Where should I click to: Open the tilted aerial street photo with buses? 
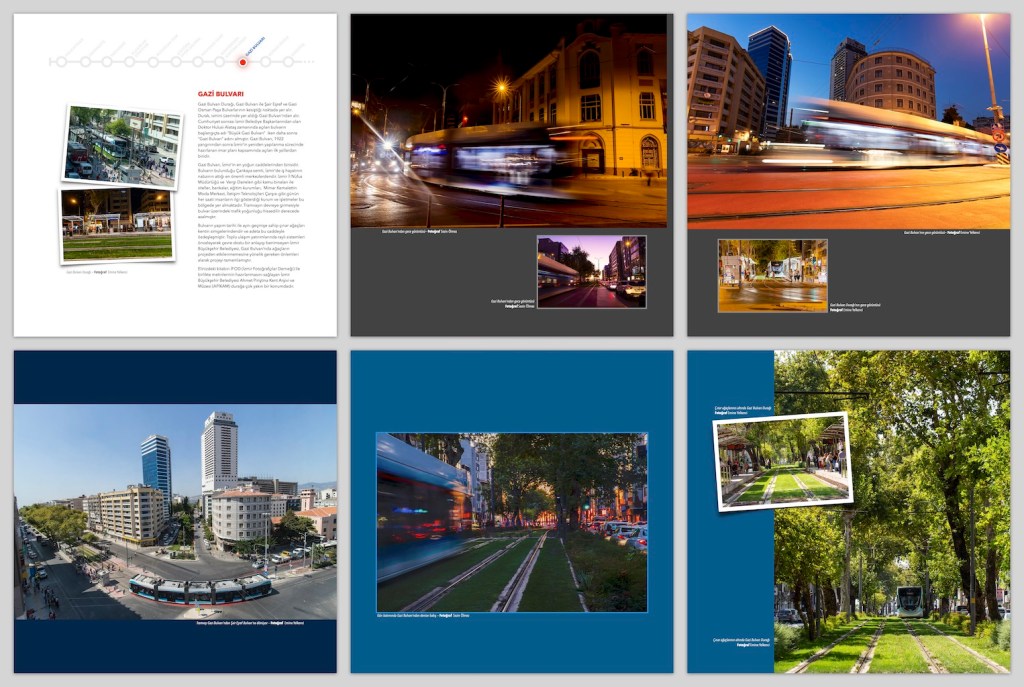click(x=122, y=146)
